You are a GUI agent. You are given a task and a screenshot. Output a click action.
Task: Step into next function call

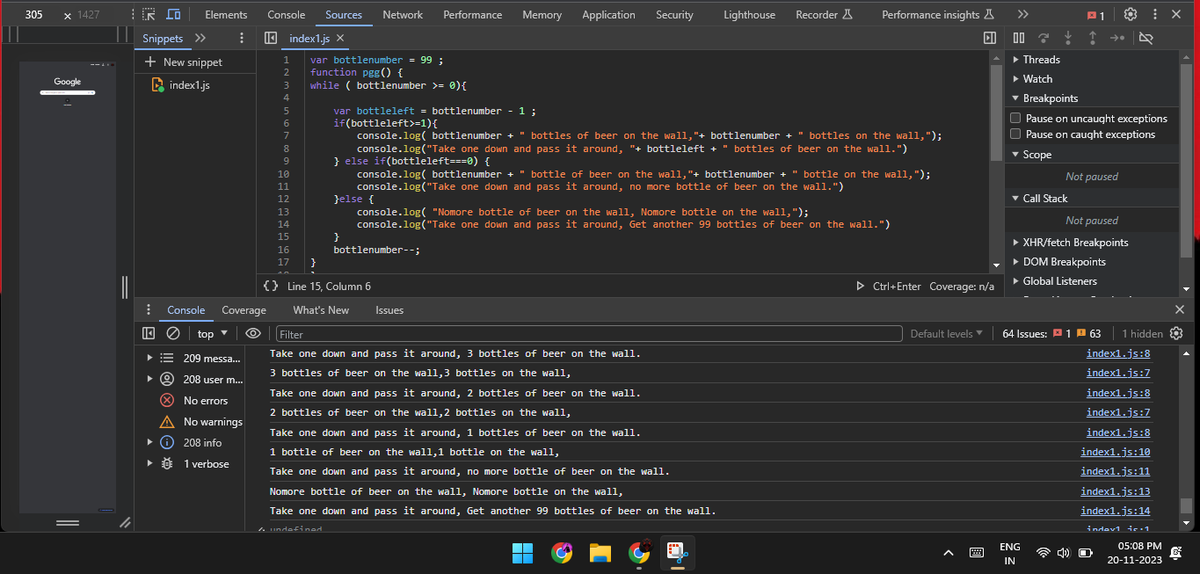coord(1070,38)
